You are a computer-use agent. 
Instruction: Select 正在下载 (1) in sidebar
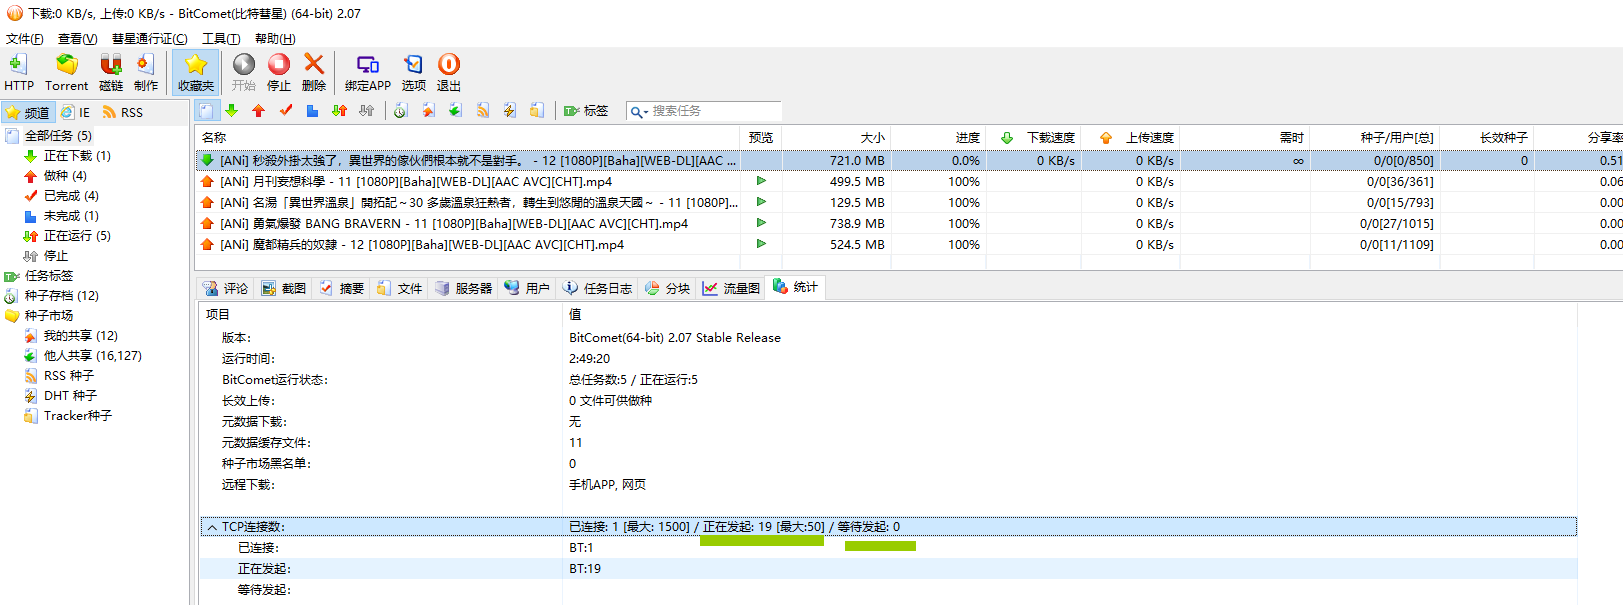[77, 156]
